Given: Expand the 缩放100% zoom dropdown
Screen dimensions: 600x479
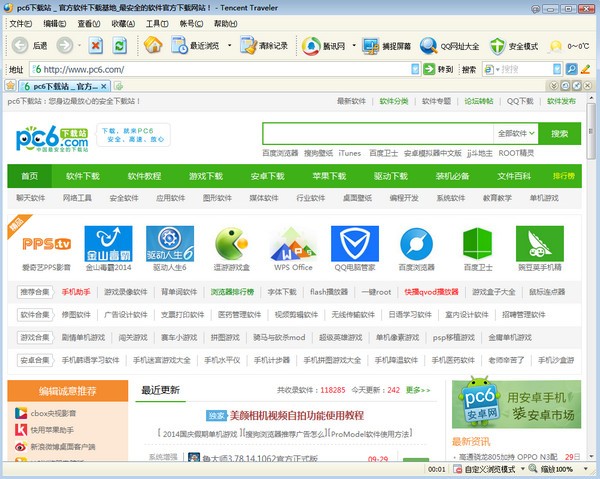Looking at the screenshot, I should pyautogui.click(x=585, y=469).
